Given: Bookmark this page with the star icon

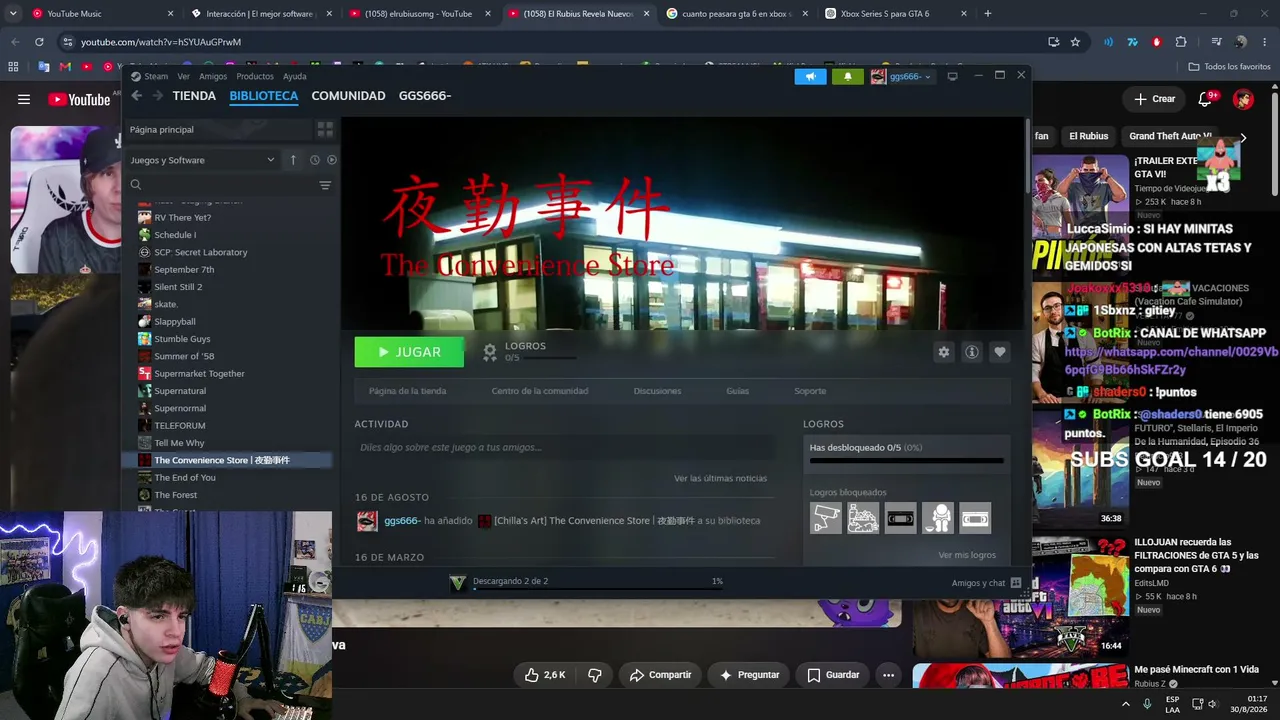Looking at the screenshot, I should (1075, 42).
